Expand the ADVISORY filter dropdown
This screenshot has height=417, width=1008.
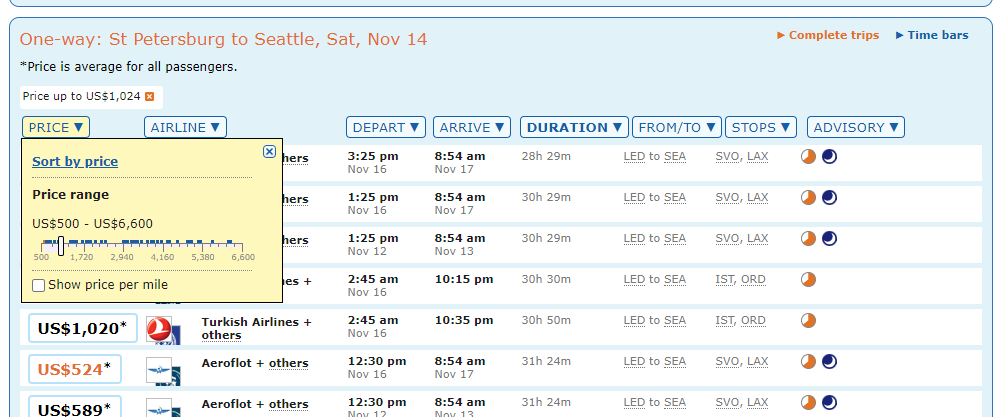coord(856,127)
